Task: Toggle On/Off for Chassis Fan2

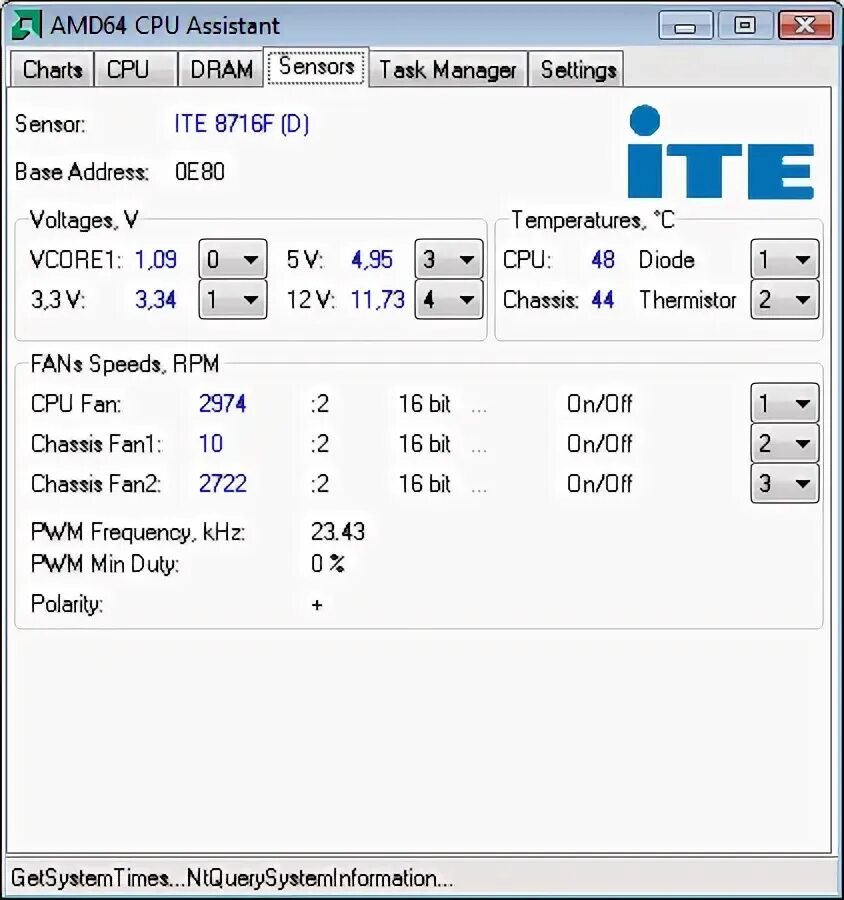Action: 599,484
